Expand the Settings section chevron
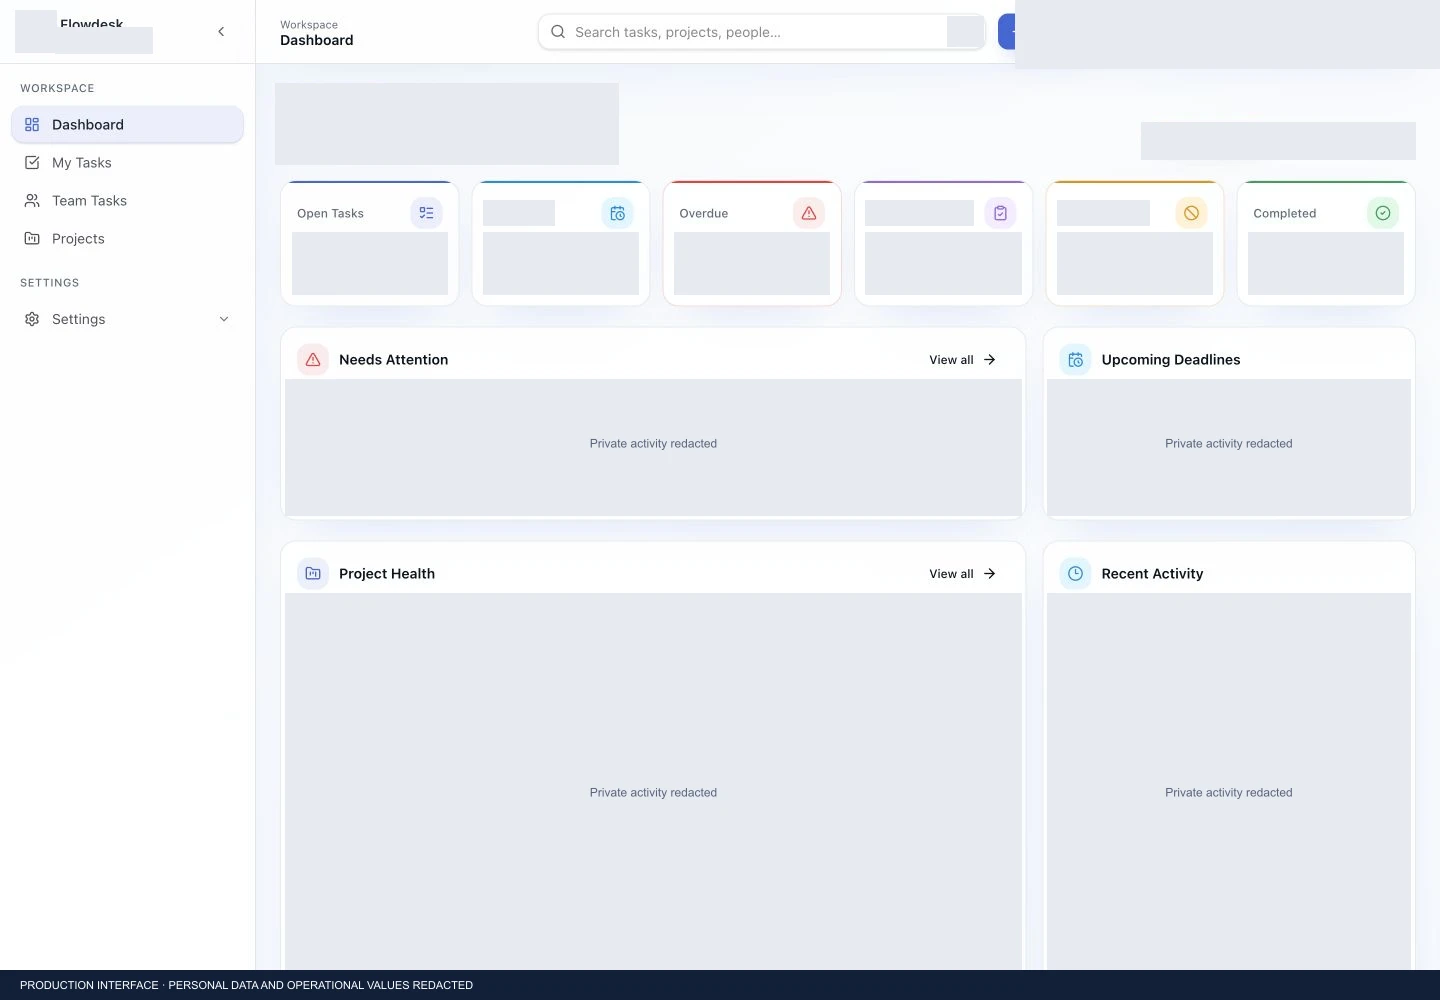This screenshot has height=1000, width=1440. point(224,319)
